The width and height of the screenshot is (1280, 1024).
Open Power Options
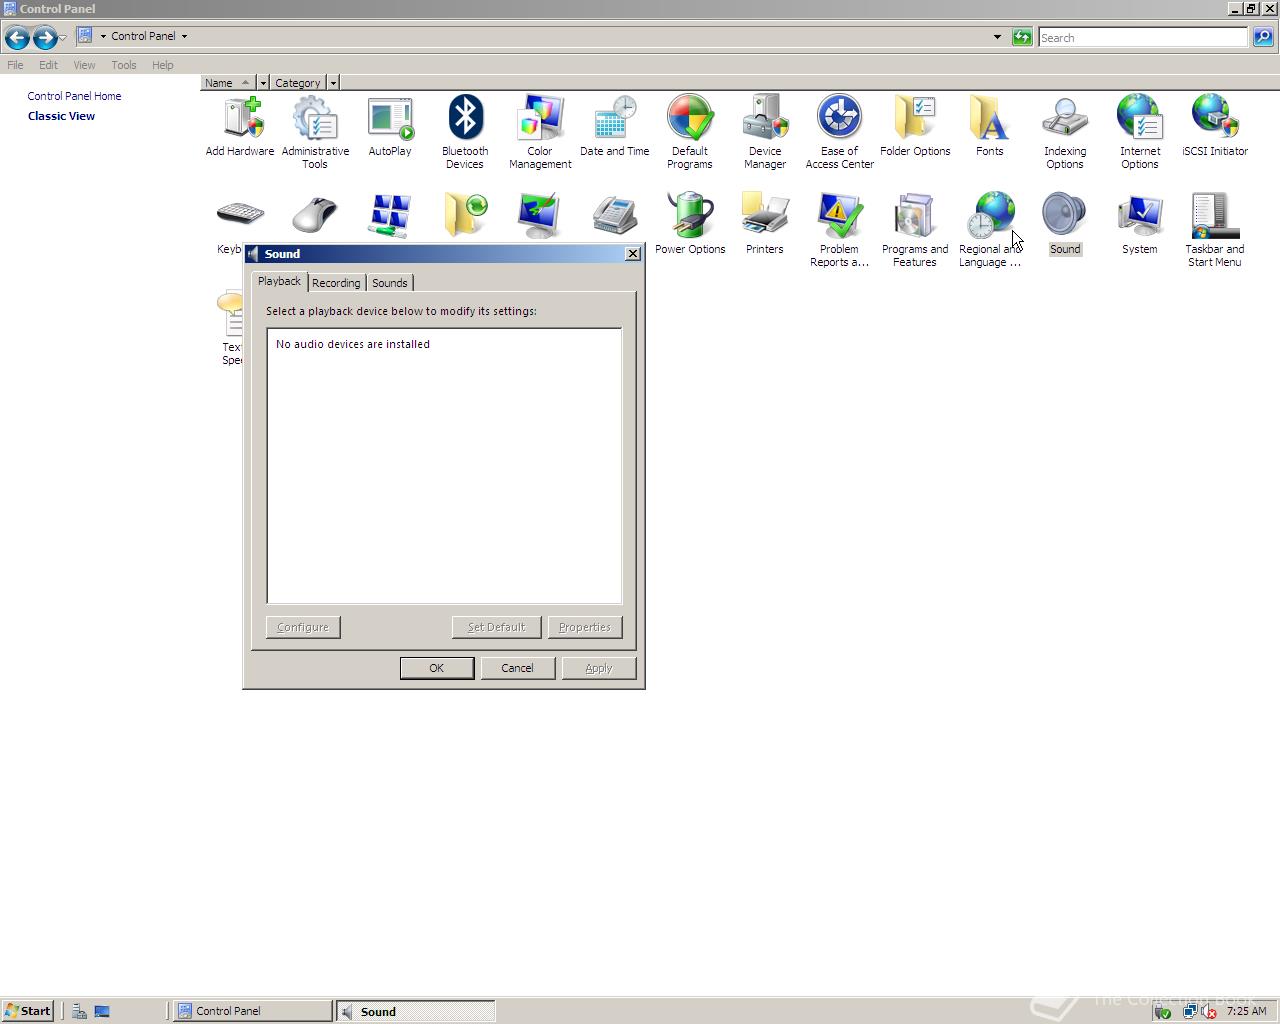[690, 224]
